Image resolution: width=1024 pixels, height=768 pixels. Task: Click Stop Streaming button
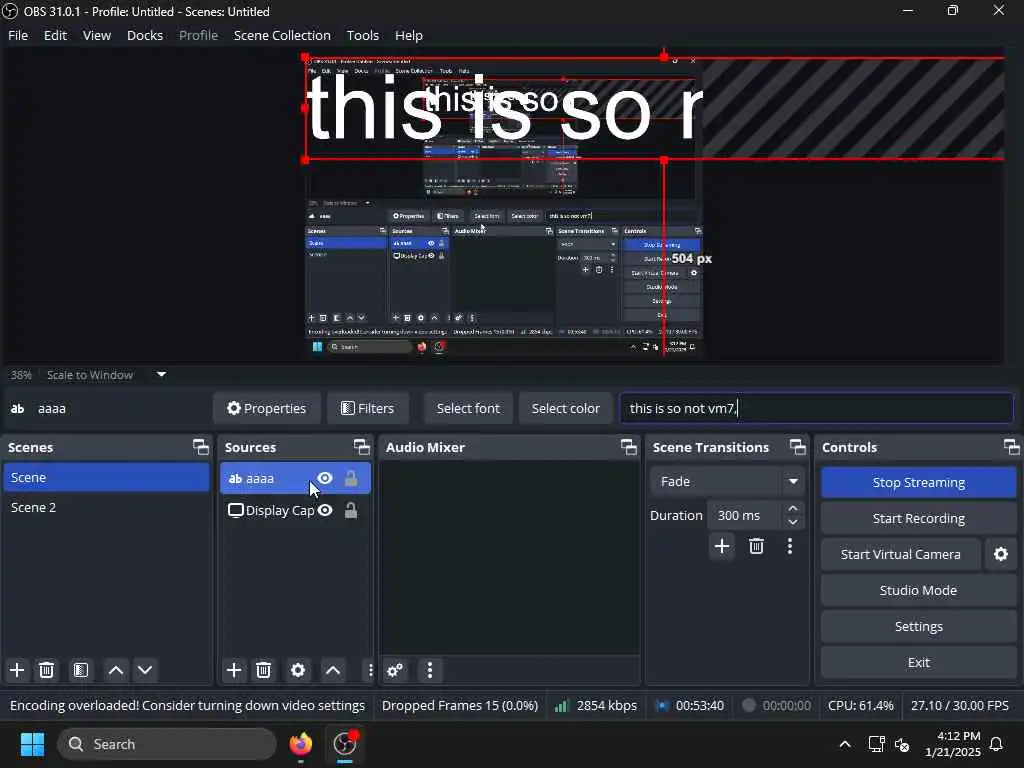click(x=918, y=483)
